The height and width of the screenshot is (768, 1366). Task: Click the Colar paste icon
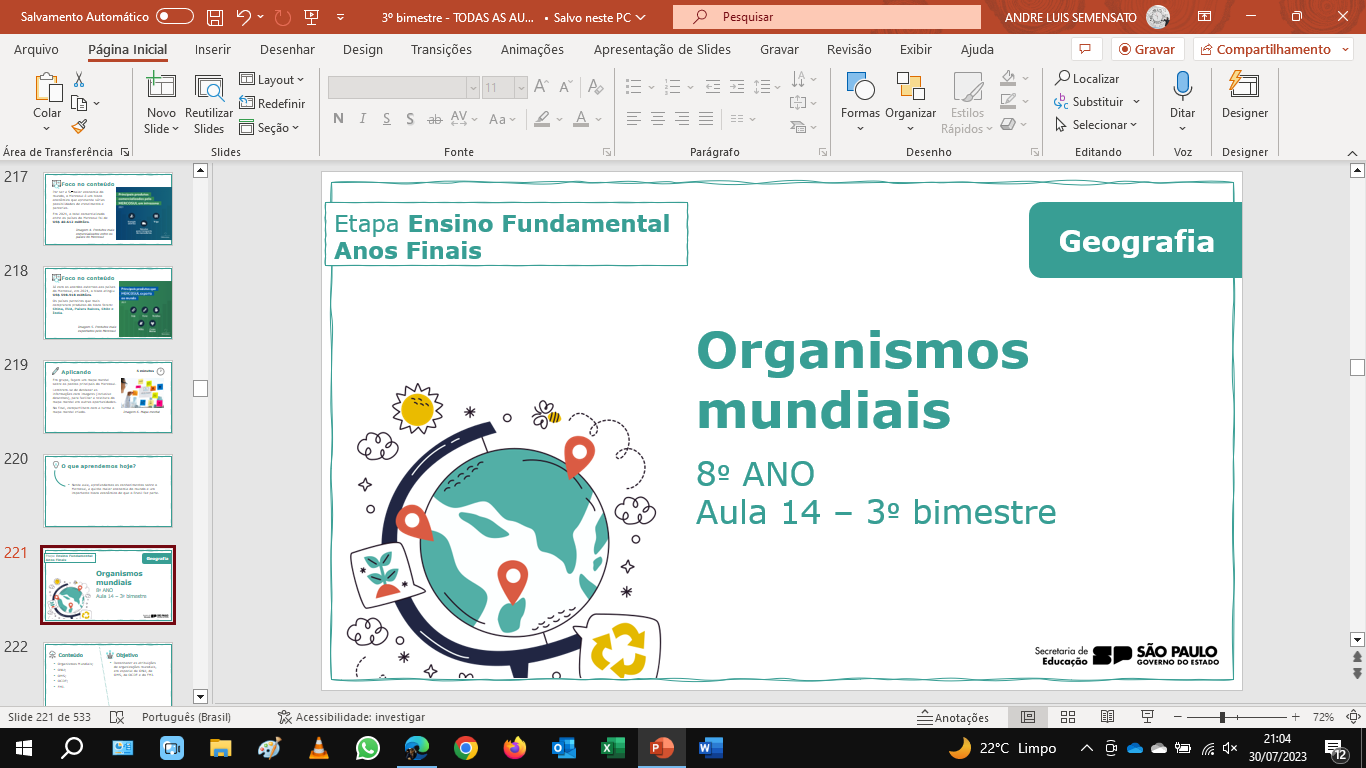pos(47,89)
